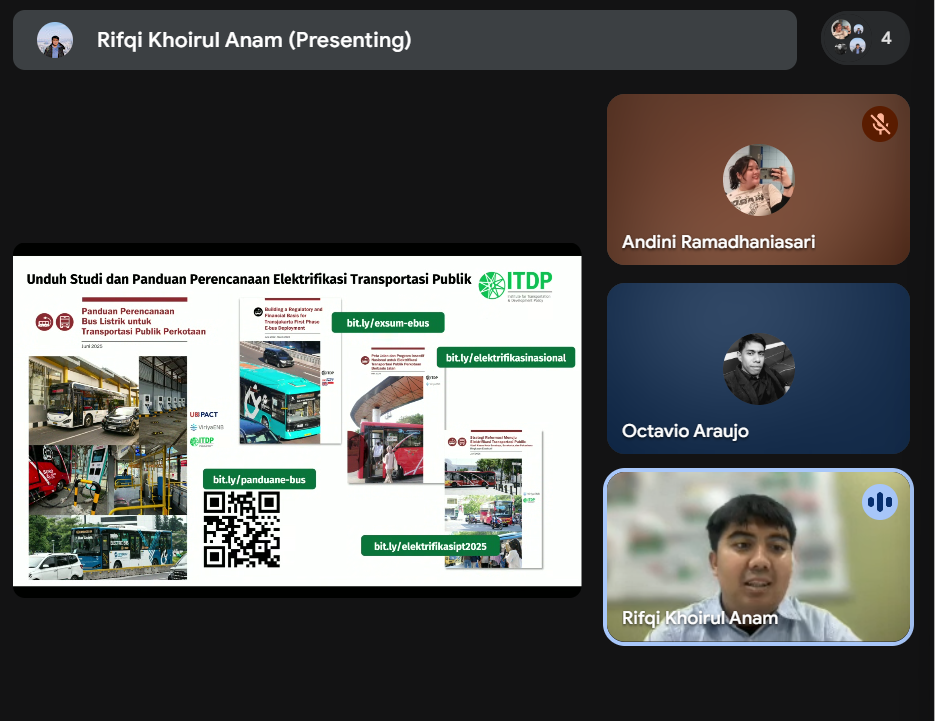Click the stacked participant avatars beside the 4

[x=849, y=38]
